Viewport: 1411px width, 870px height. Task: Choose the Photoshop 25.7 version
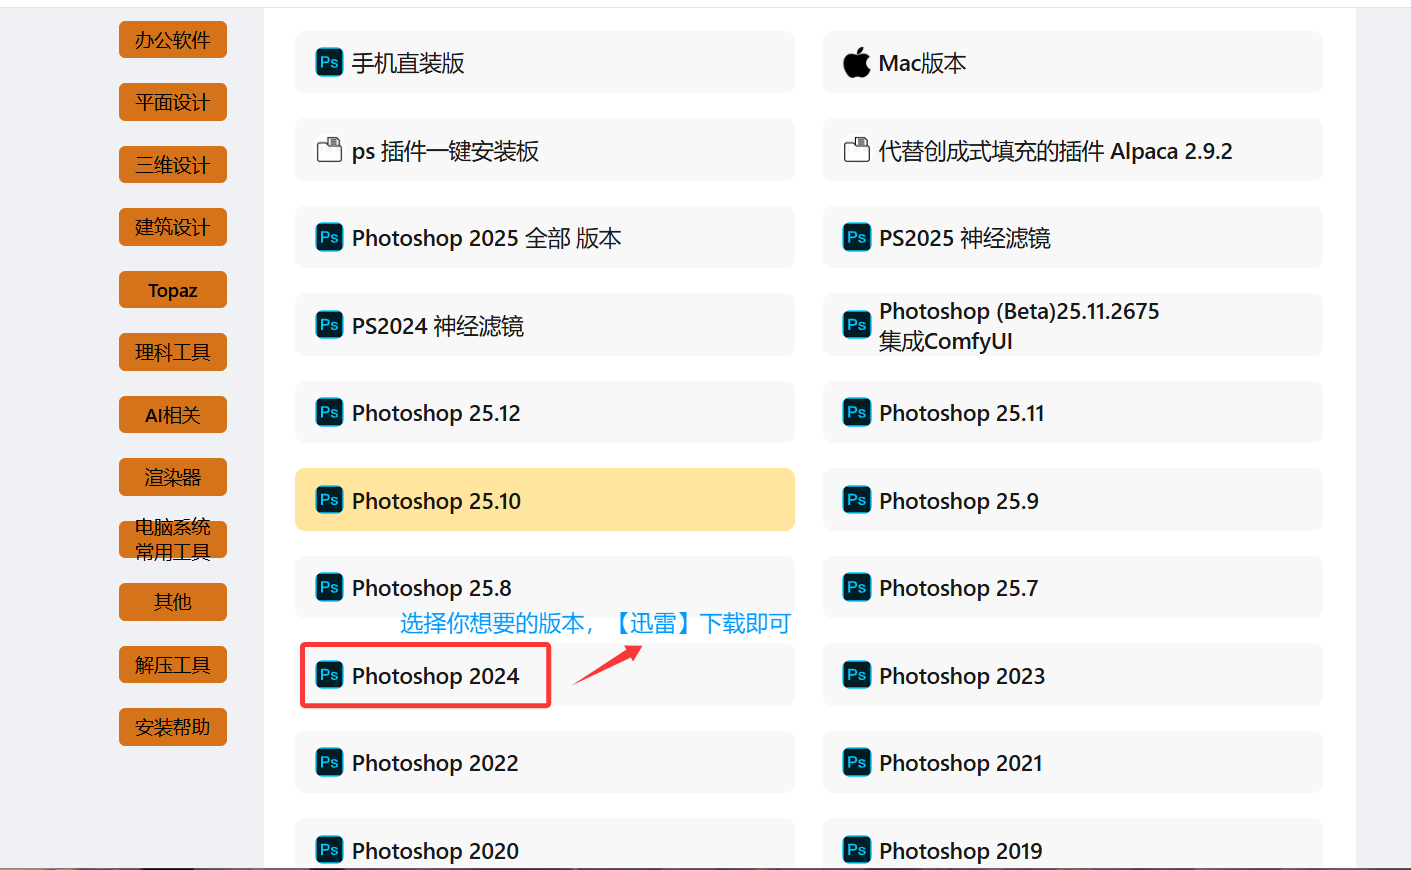tap(1073, 587)
